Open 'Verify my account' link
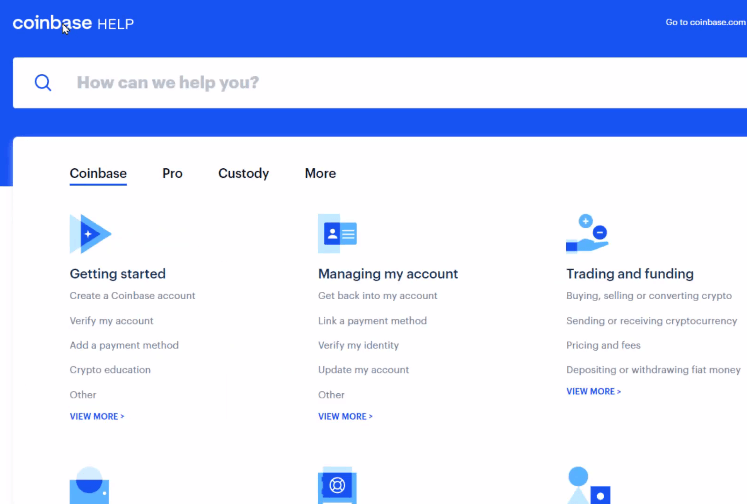The image size is (747, 504). [111, 321]
